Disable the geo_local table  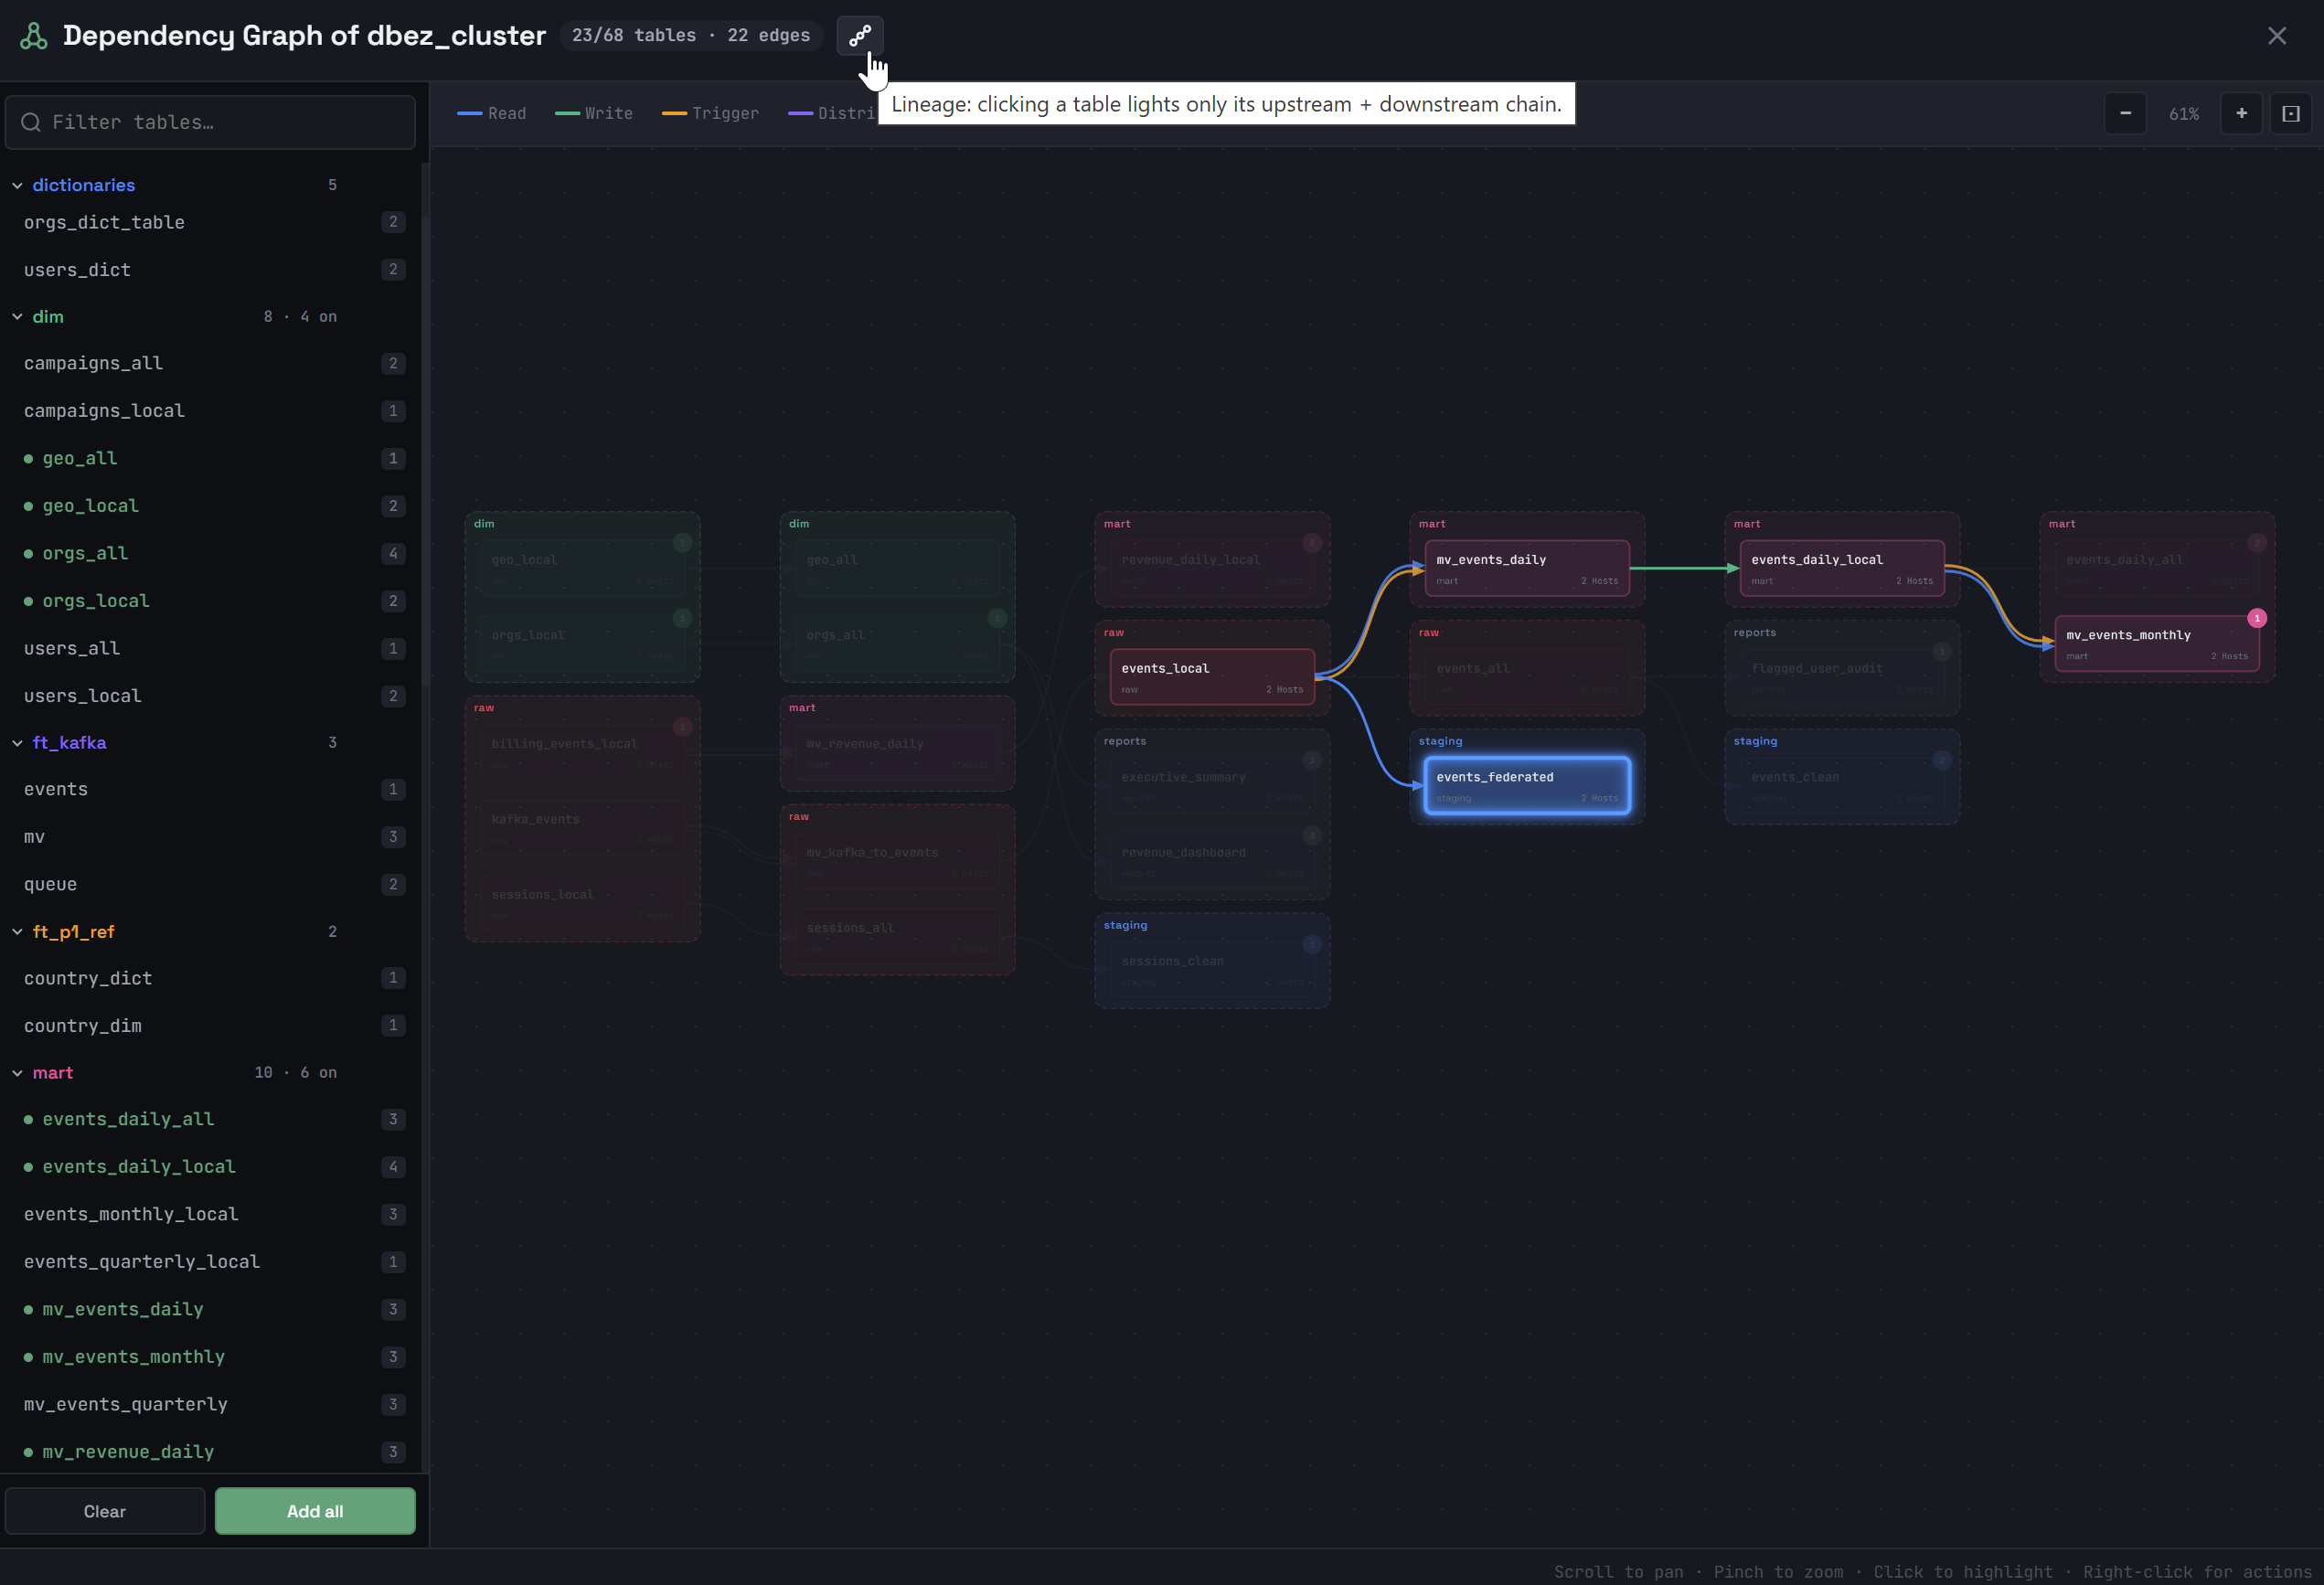[x=210, y=506]
